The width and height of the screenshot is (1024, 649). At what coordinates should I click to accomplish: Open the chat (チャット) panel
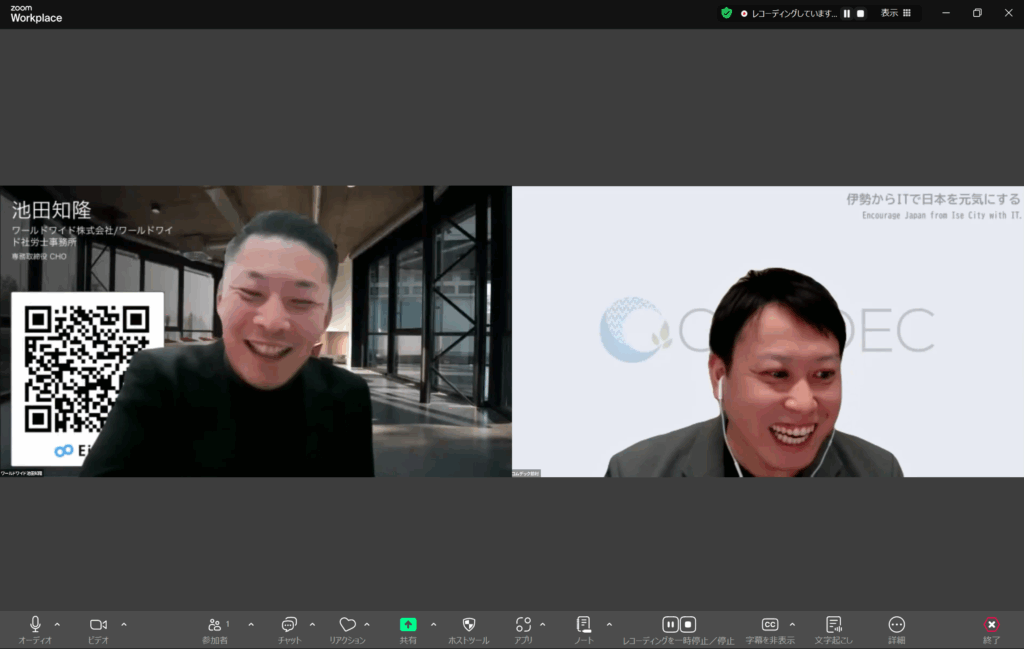coord(289,625)
